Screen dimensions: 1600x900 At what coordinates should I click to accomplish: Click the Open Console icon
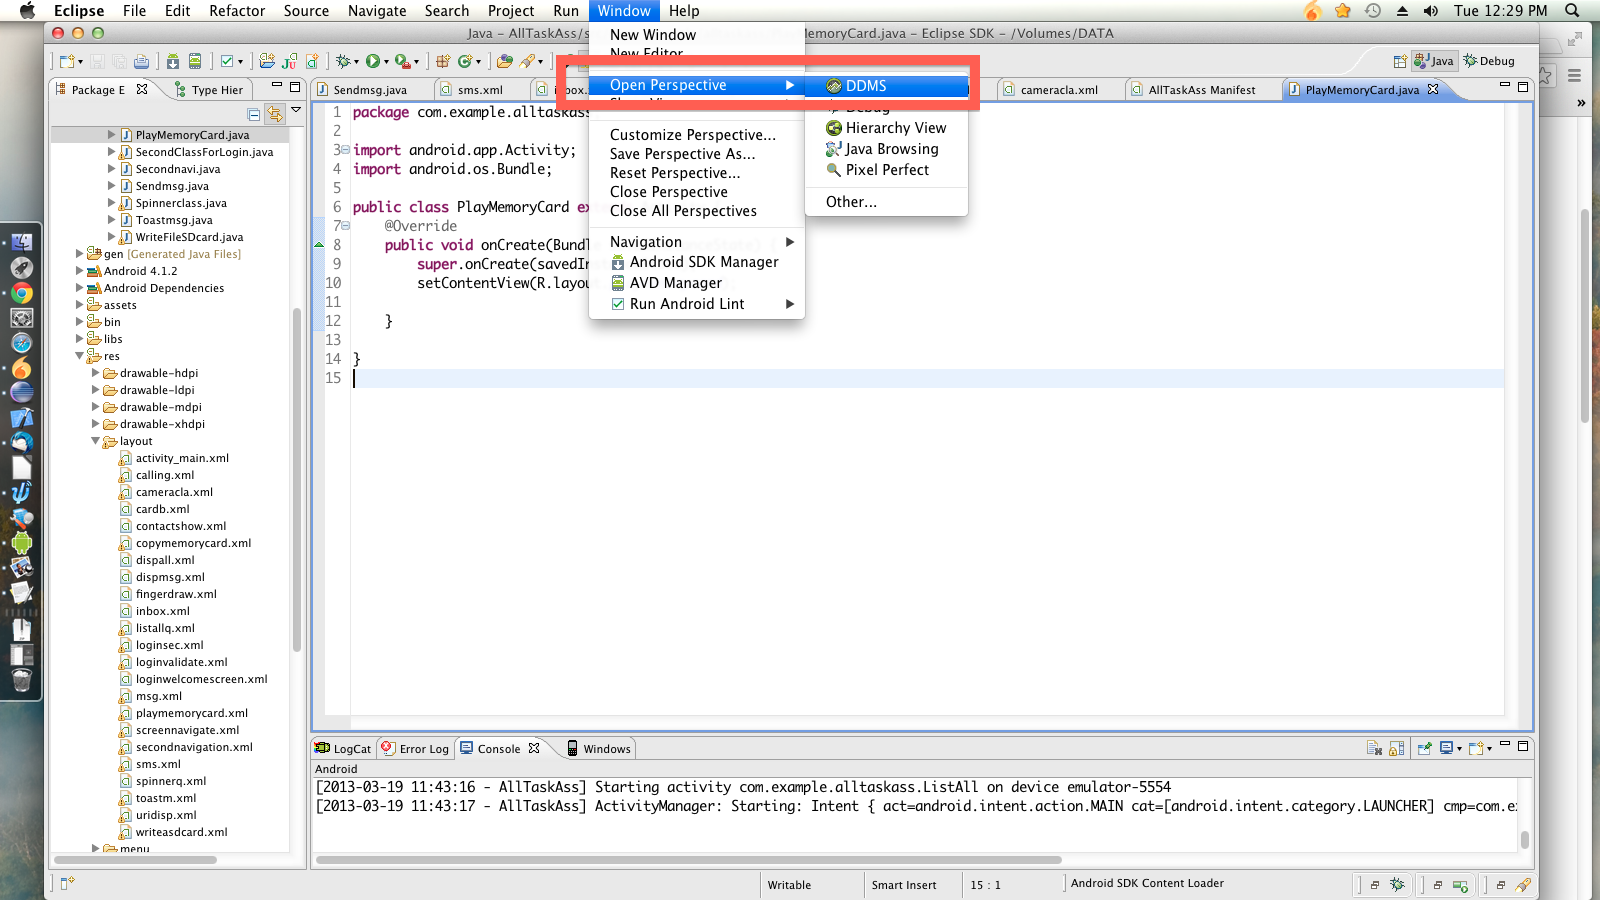(1475, 748)
